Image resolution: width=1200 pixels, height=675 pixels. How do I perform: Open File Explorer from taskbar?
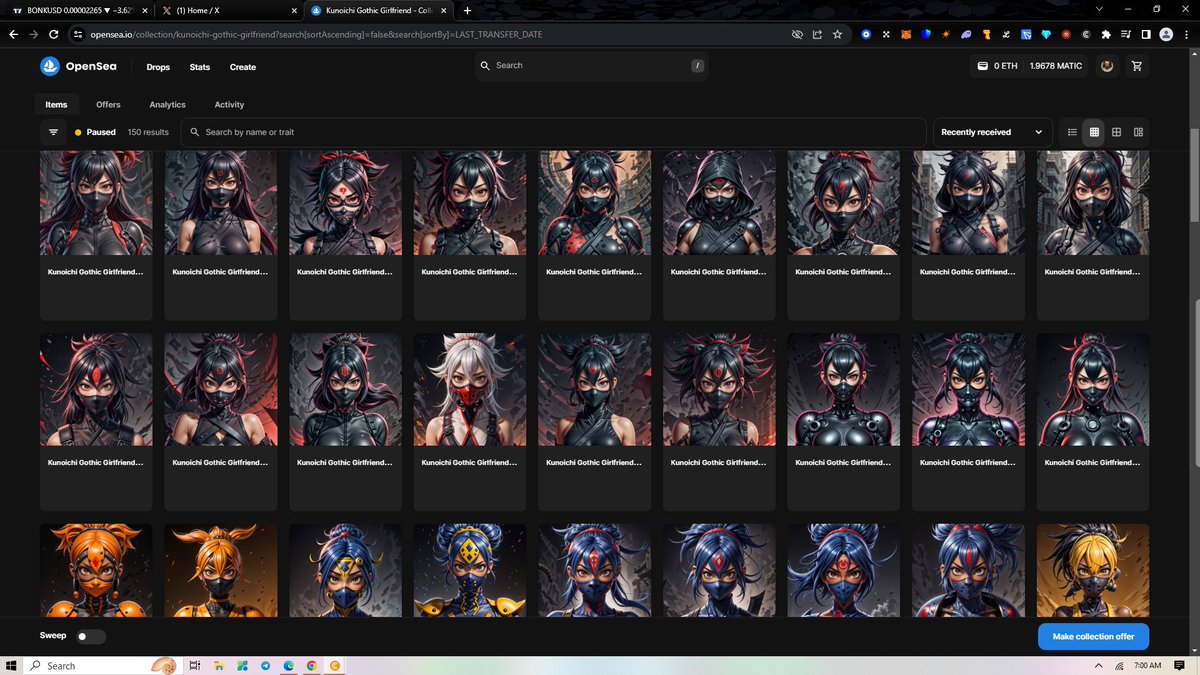(218, 665)
